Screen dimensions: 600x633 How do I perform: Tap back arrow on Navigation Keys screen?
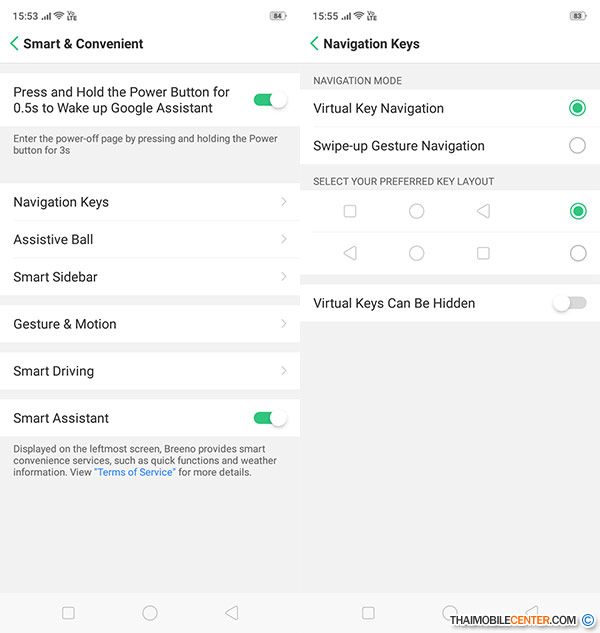(x=315, y=44)
